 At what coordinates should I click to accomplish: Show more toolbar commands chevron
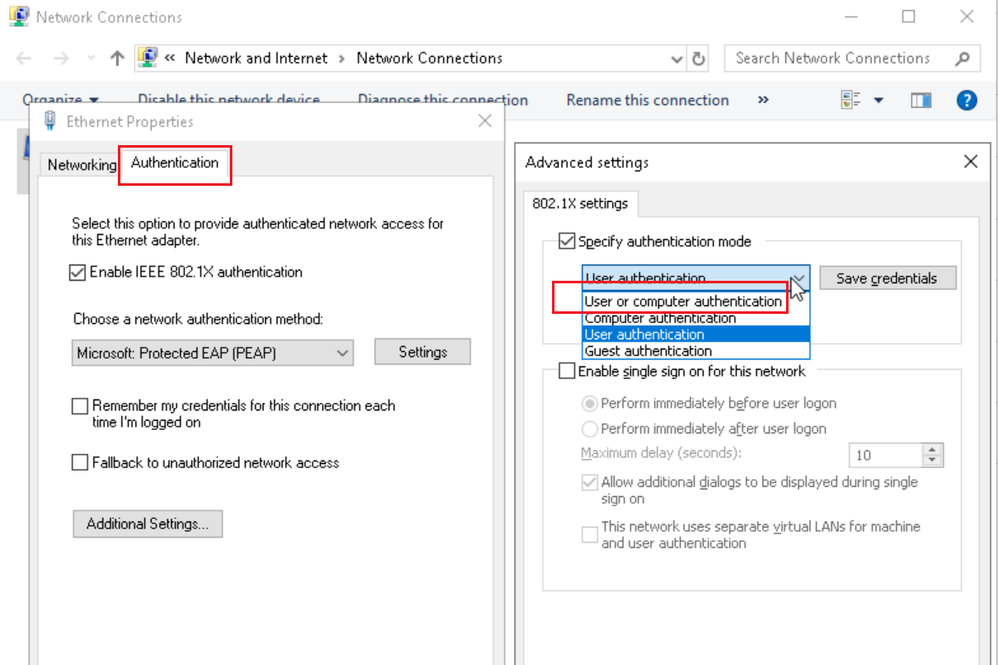coord(763,100)
